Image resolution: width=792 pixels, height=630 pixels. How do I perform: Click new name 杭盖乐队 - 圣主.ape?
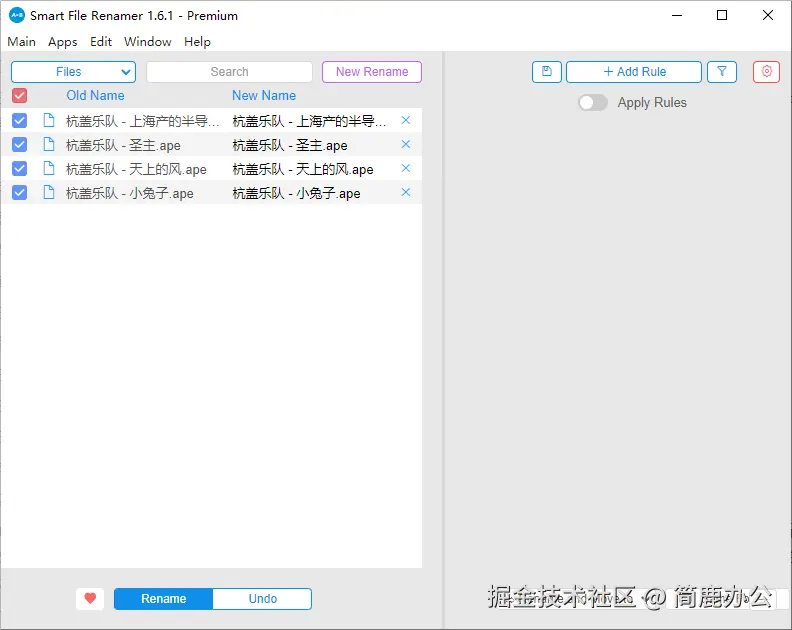point(290,145)
